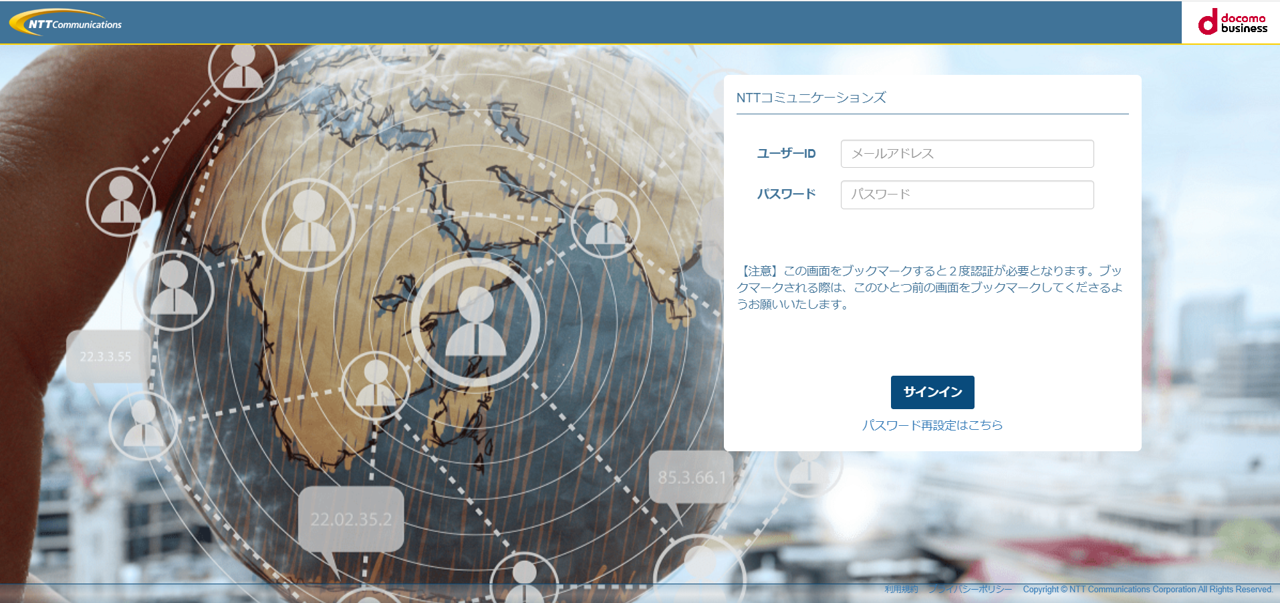The image size is (1280, 603).
Task: Open the 利用規約 footer link
Action: coord(901,590)
